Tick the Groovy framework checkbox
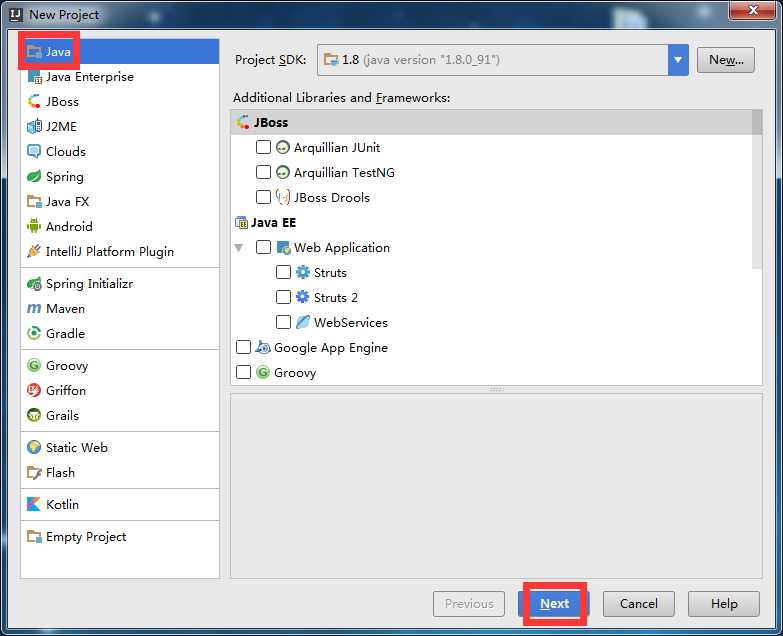 pyautogui.click(x=243, y=372)
